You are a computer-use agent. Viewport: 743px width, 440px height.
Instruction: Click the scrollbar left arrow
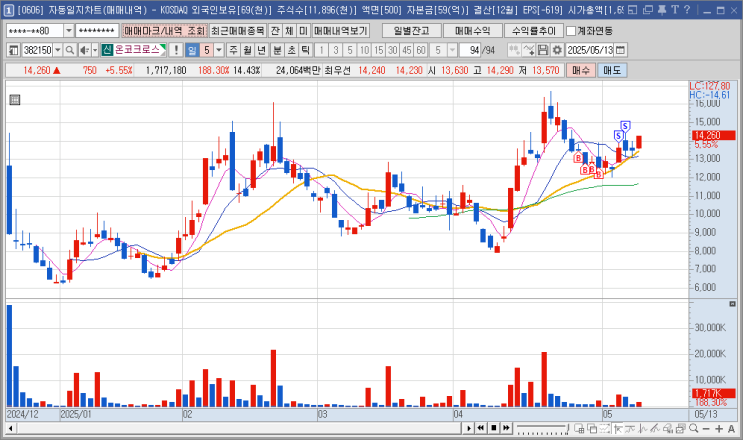(10, 428)
